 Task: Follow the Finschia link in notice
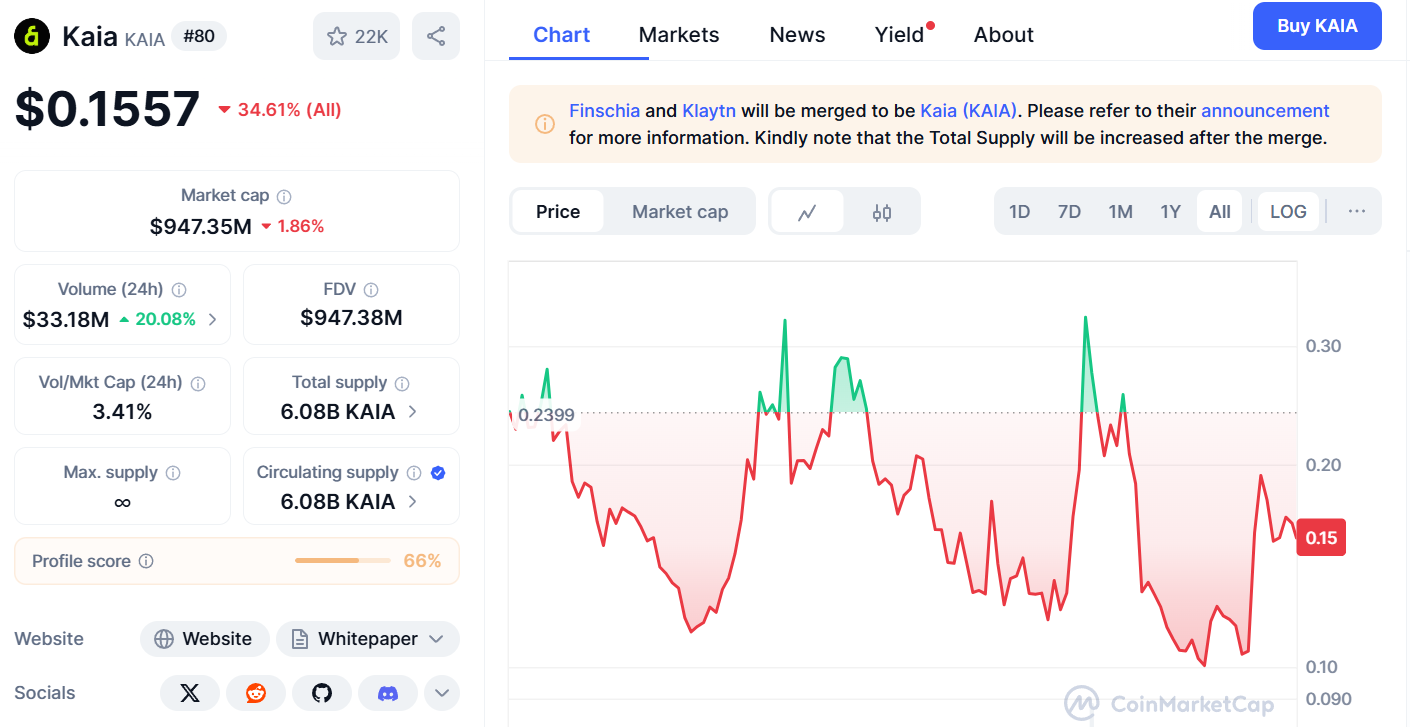(604, 111)
